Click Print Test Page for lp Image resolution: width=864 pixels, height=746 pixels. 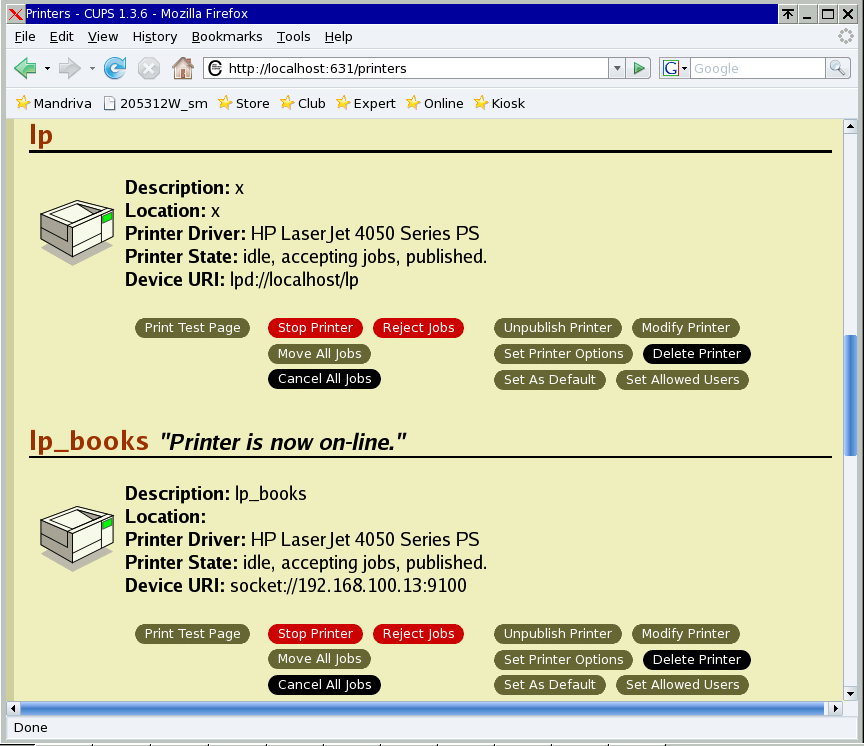(x=192, y=328)
